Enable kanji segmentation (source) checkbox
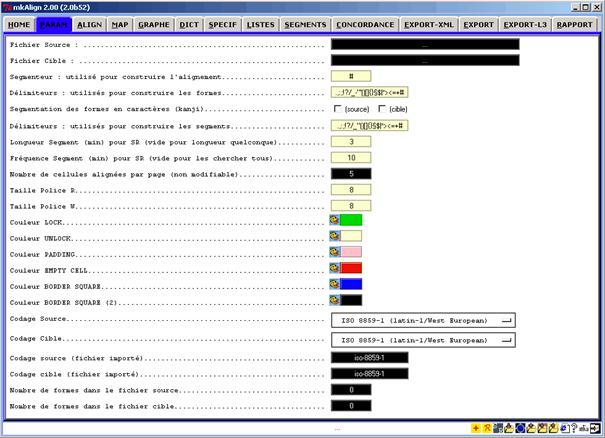 [x=338, y=109]
